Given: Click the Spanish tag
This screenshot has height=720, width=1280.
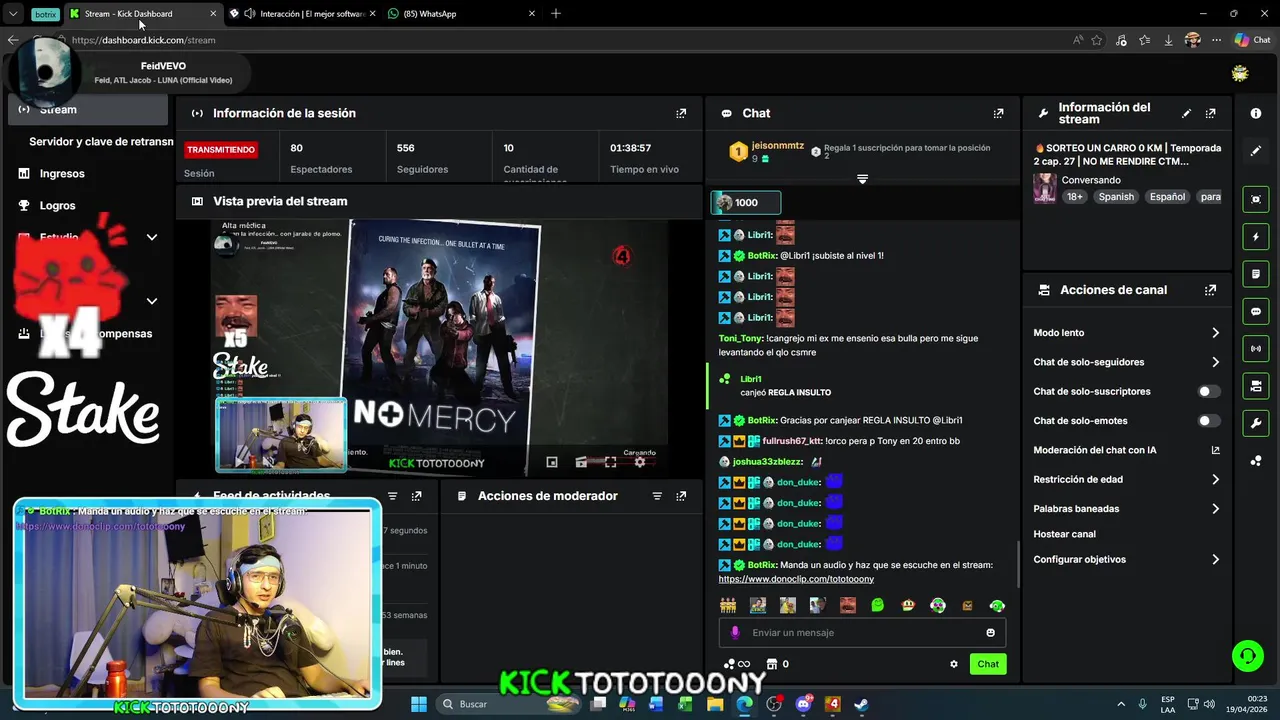Looking at the screenshot, I should point(1116,197).
